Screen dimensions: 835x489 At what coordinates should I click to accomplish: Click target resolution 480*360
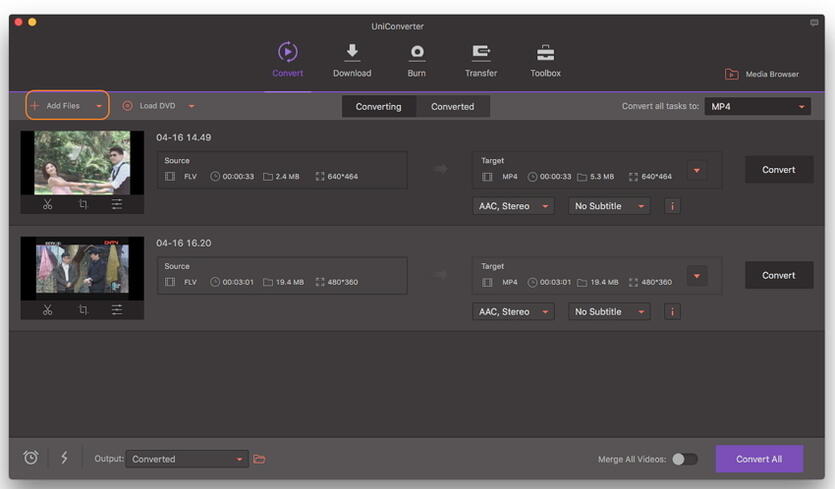[x=657, y=282]
